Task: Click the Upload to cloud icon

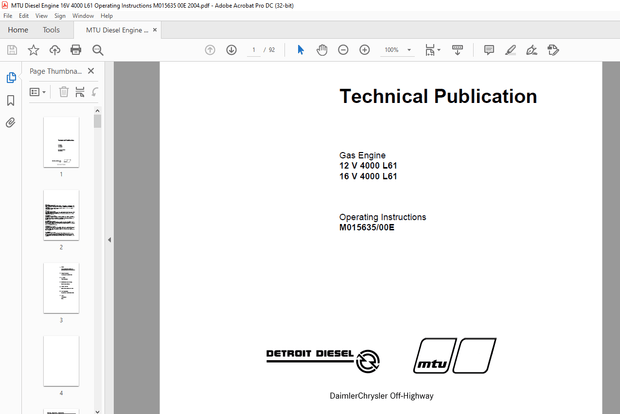Action: [x=54, y=50]
